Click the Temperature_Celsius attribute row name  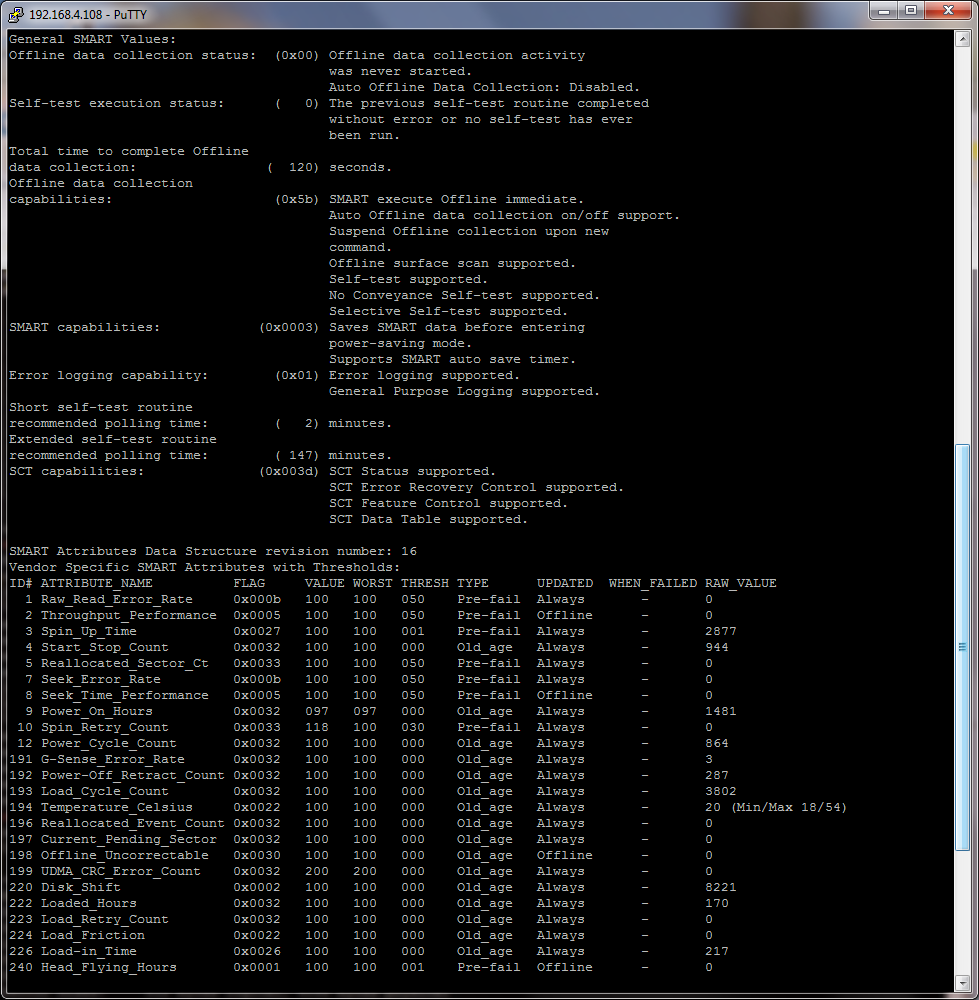116,807
